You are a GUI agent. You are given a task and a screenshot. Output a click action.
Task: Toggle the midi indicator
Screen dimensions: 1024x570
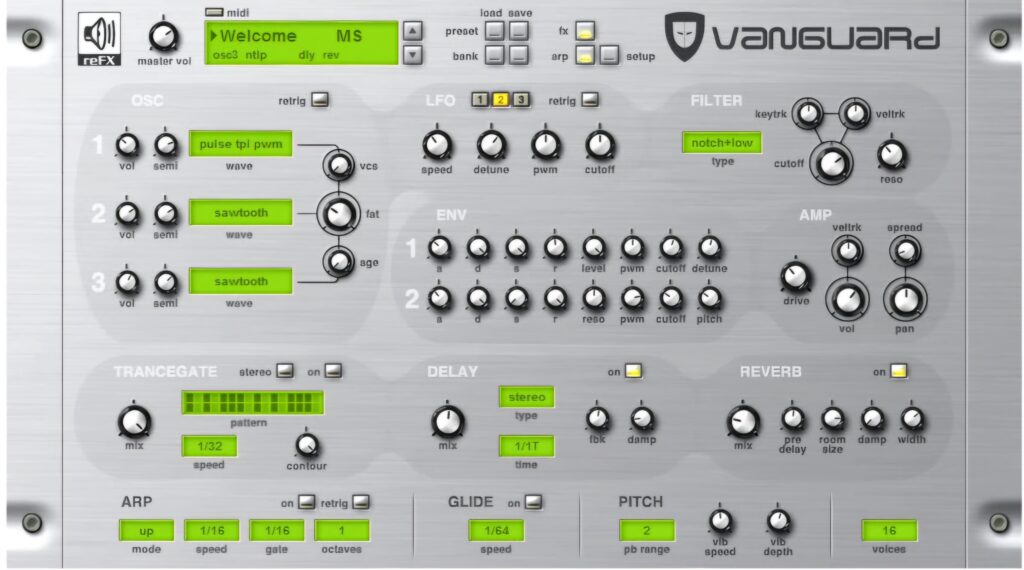tap(214, 12)
